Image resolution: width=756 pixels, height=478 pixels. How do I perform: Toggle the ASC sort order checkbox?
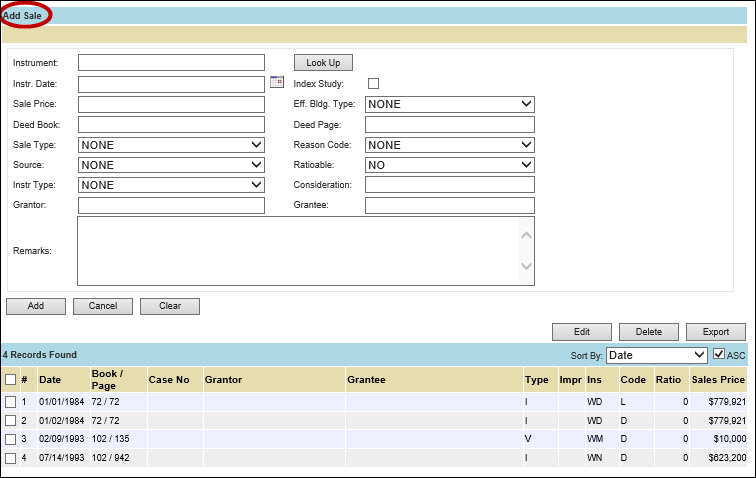[x=719, y=354]
